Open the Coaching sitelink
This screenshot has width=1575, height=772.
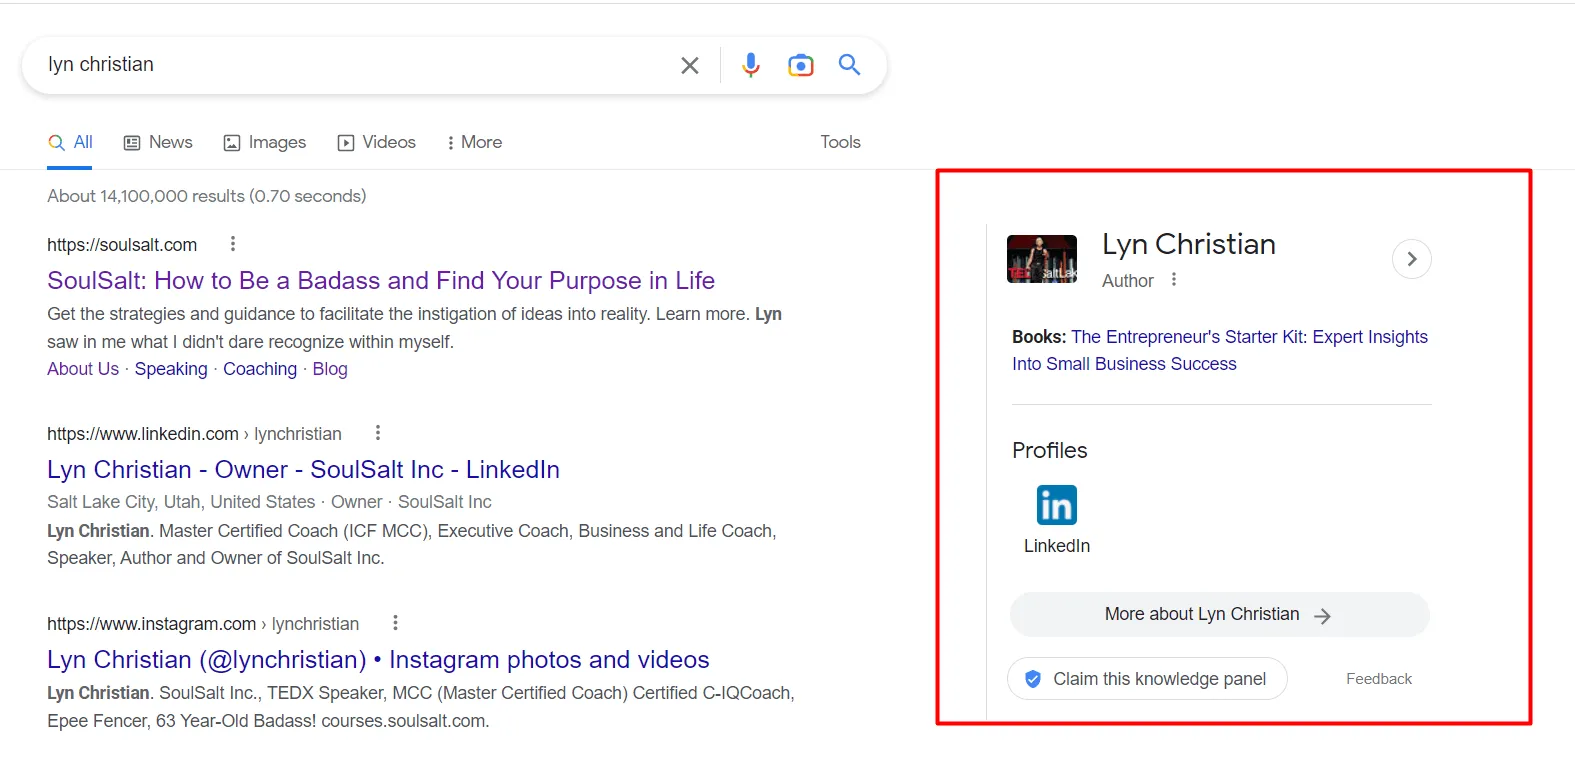click(x=260, y=369)
